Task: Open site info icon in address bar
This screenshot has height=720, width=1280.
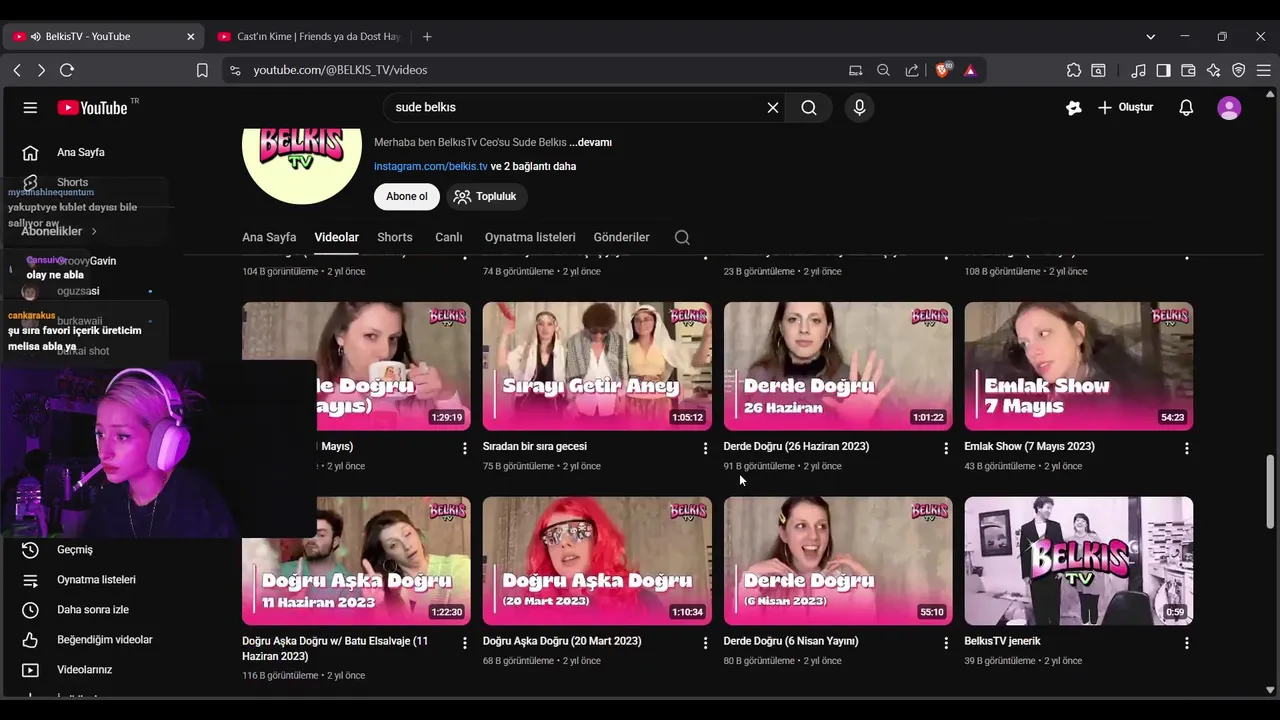Action: coord(235,70)
